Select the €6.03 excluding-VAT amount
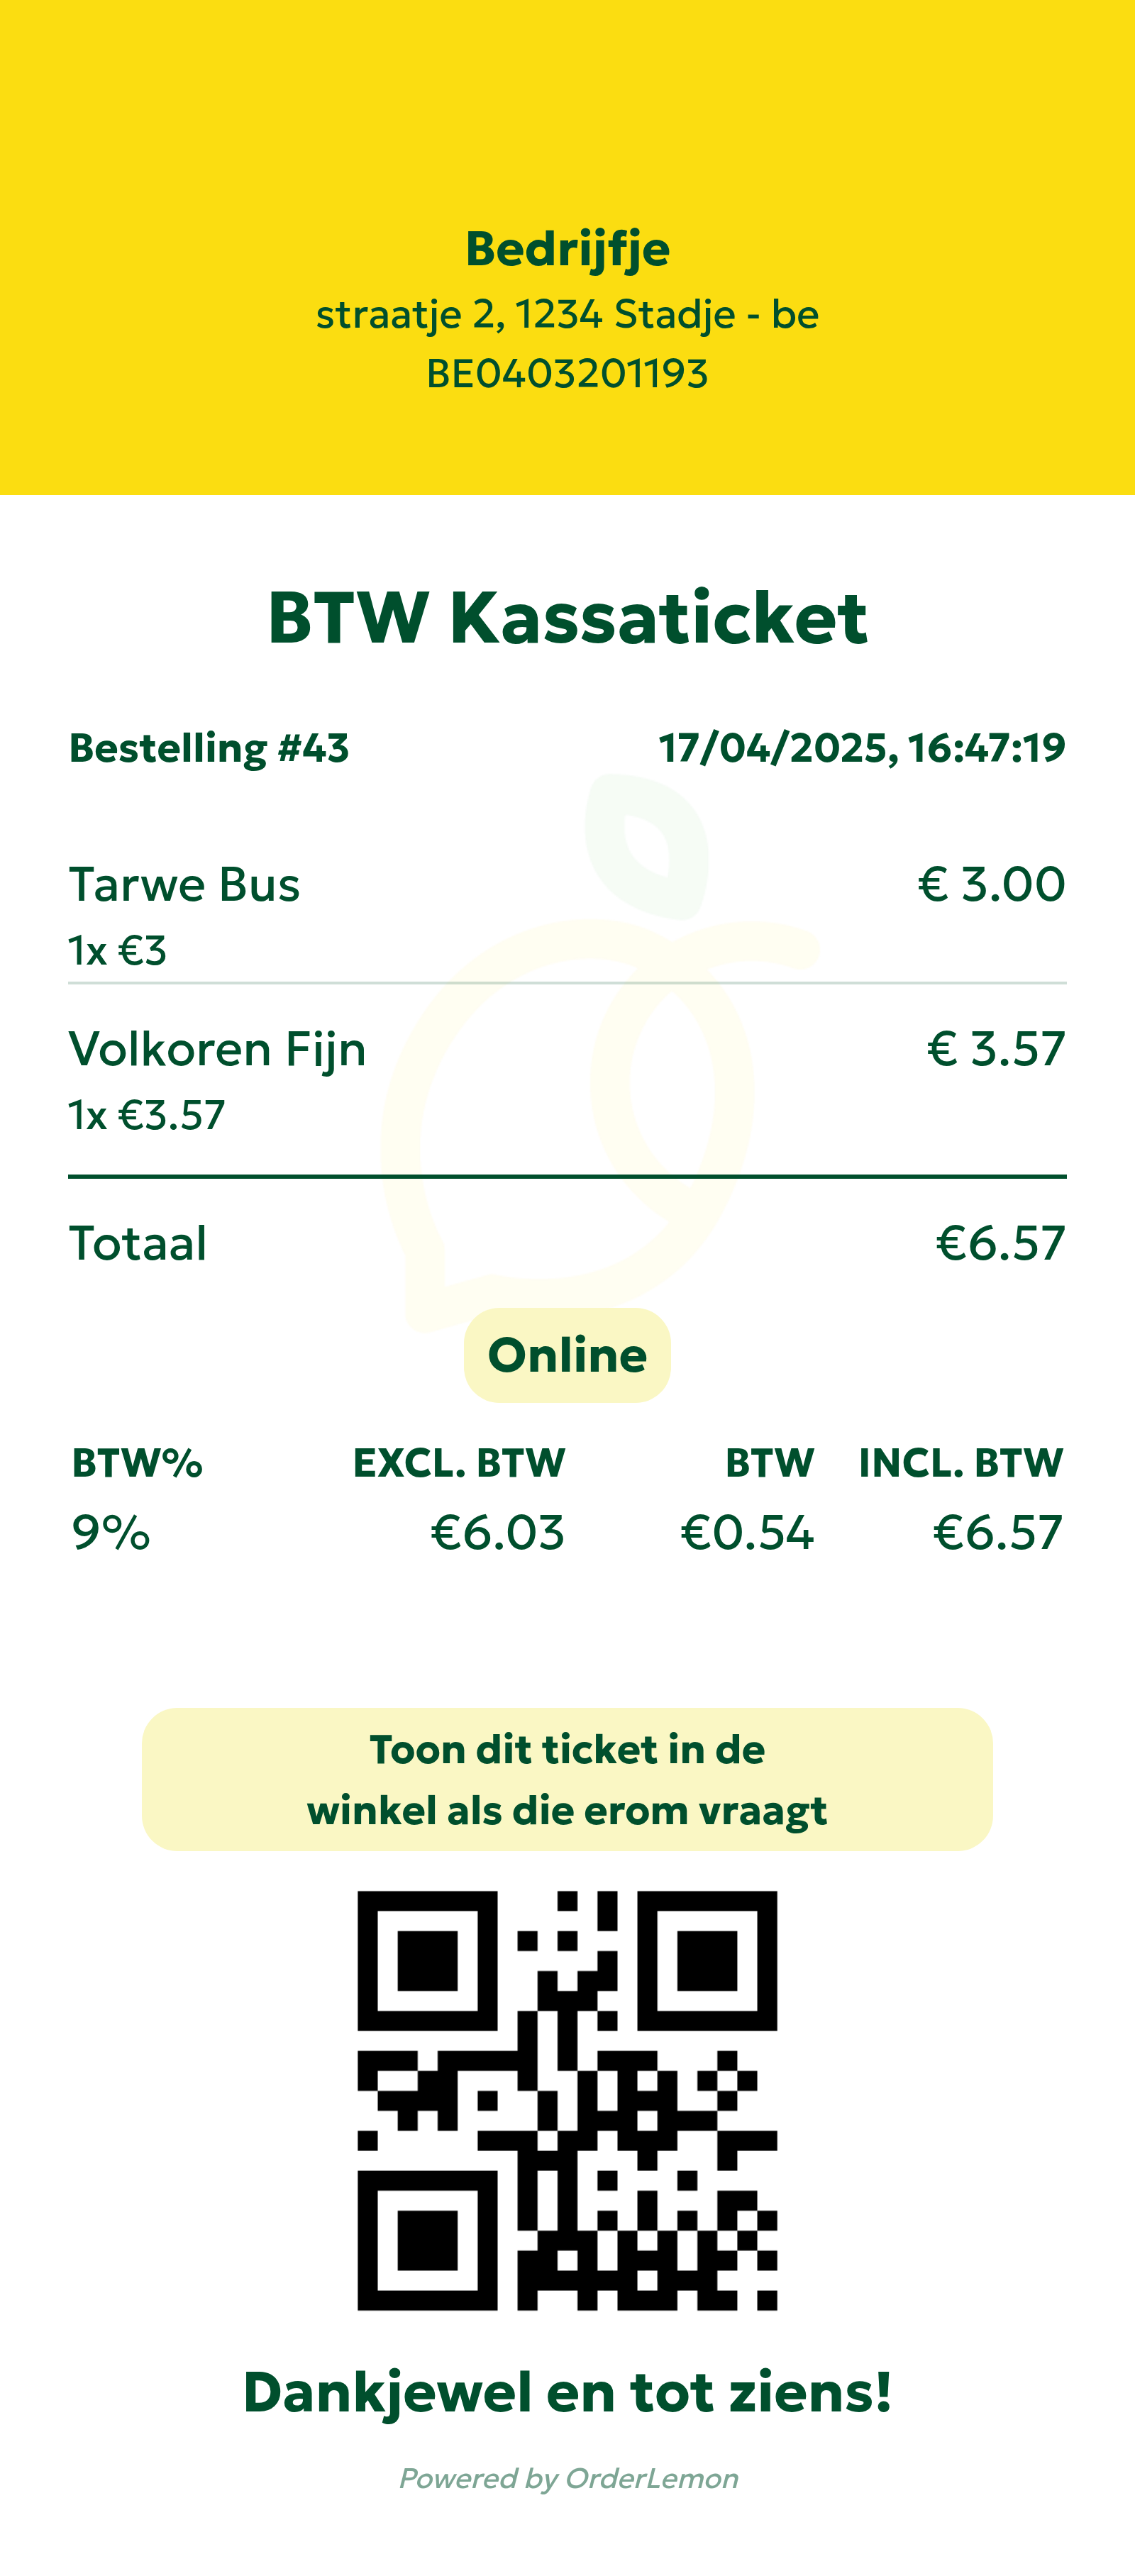The width and height of the screenshot is (1135, 2576). point(497,1532)
